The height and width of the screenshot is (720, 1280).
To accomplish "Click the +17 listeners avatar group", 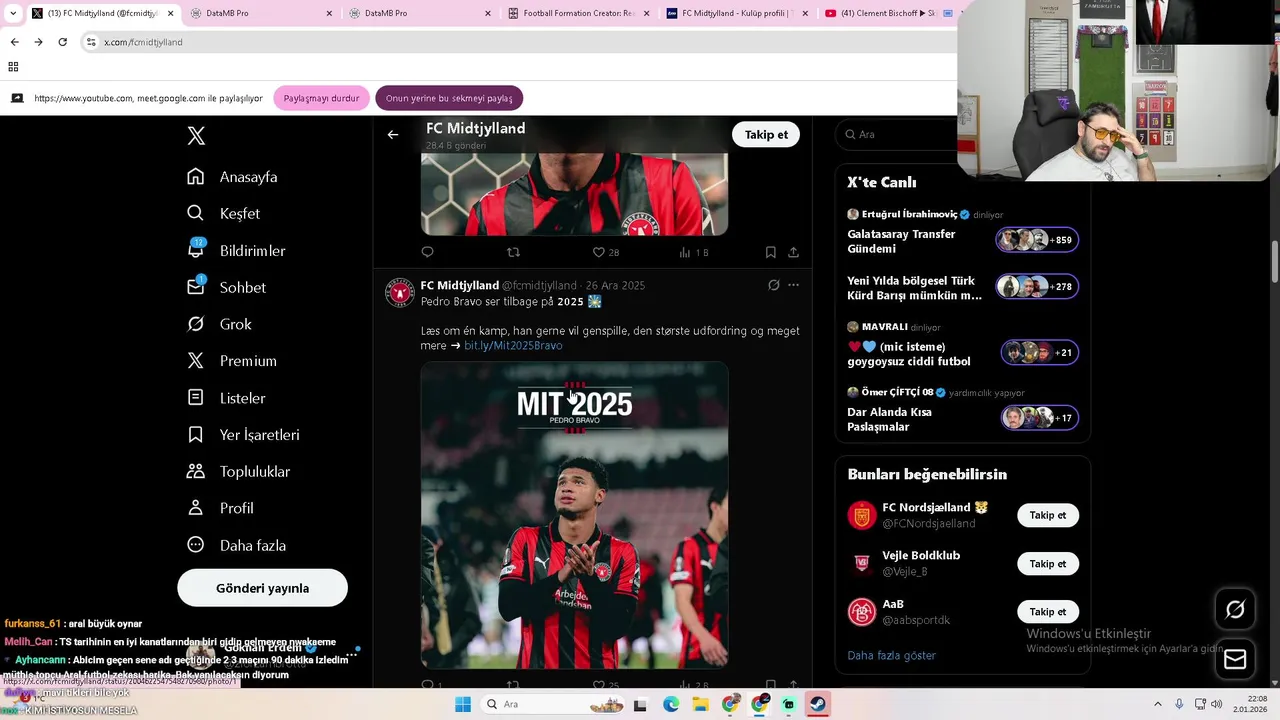I will 1040,417.
